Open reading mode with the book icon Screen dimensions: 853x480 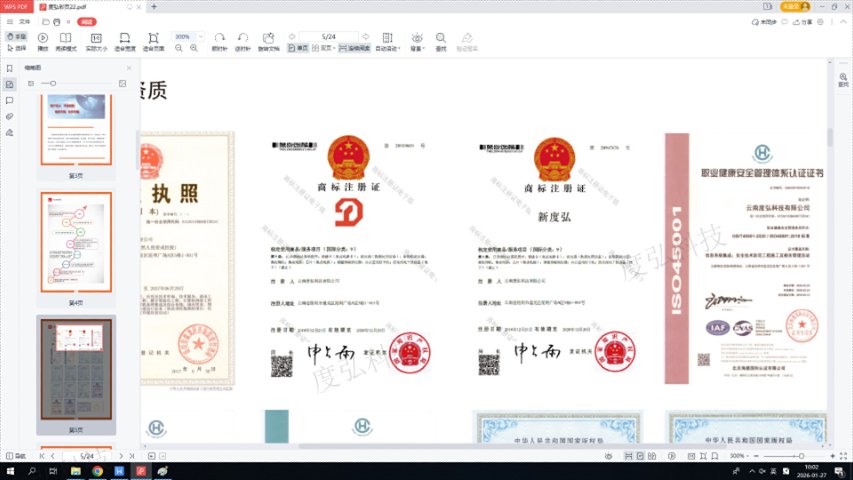66,41
